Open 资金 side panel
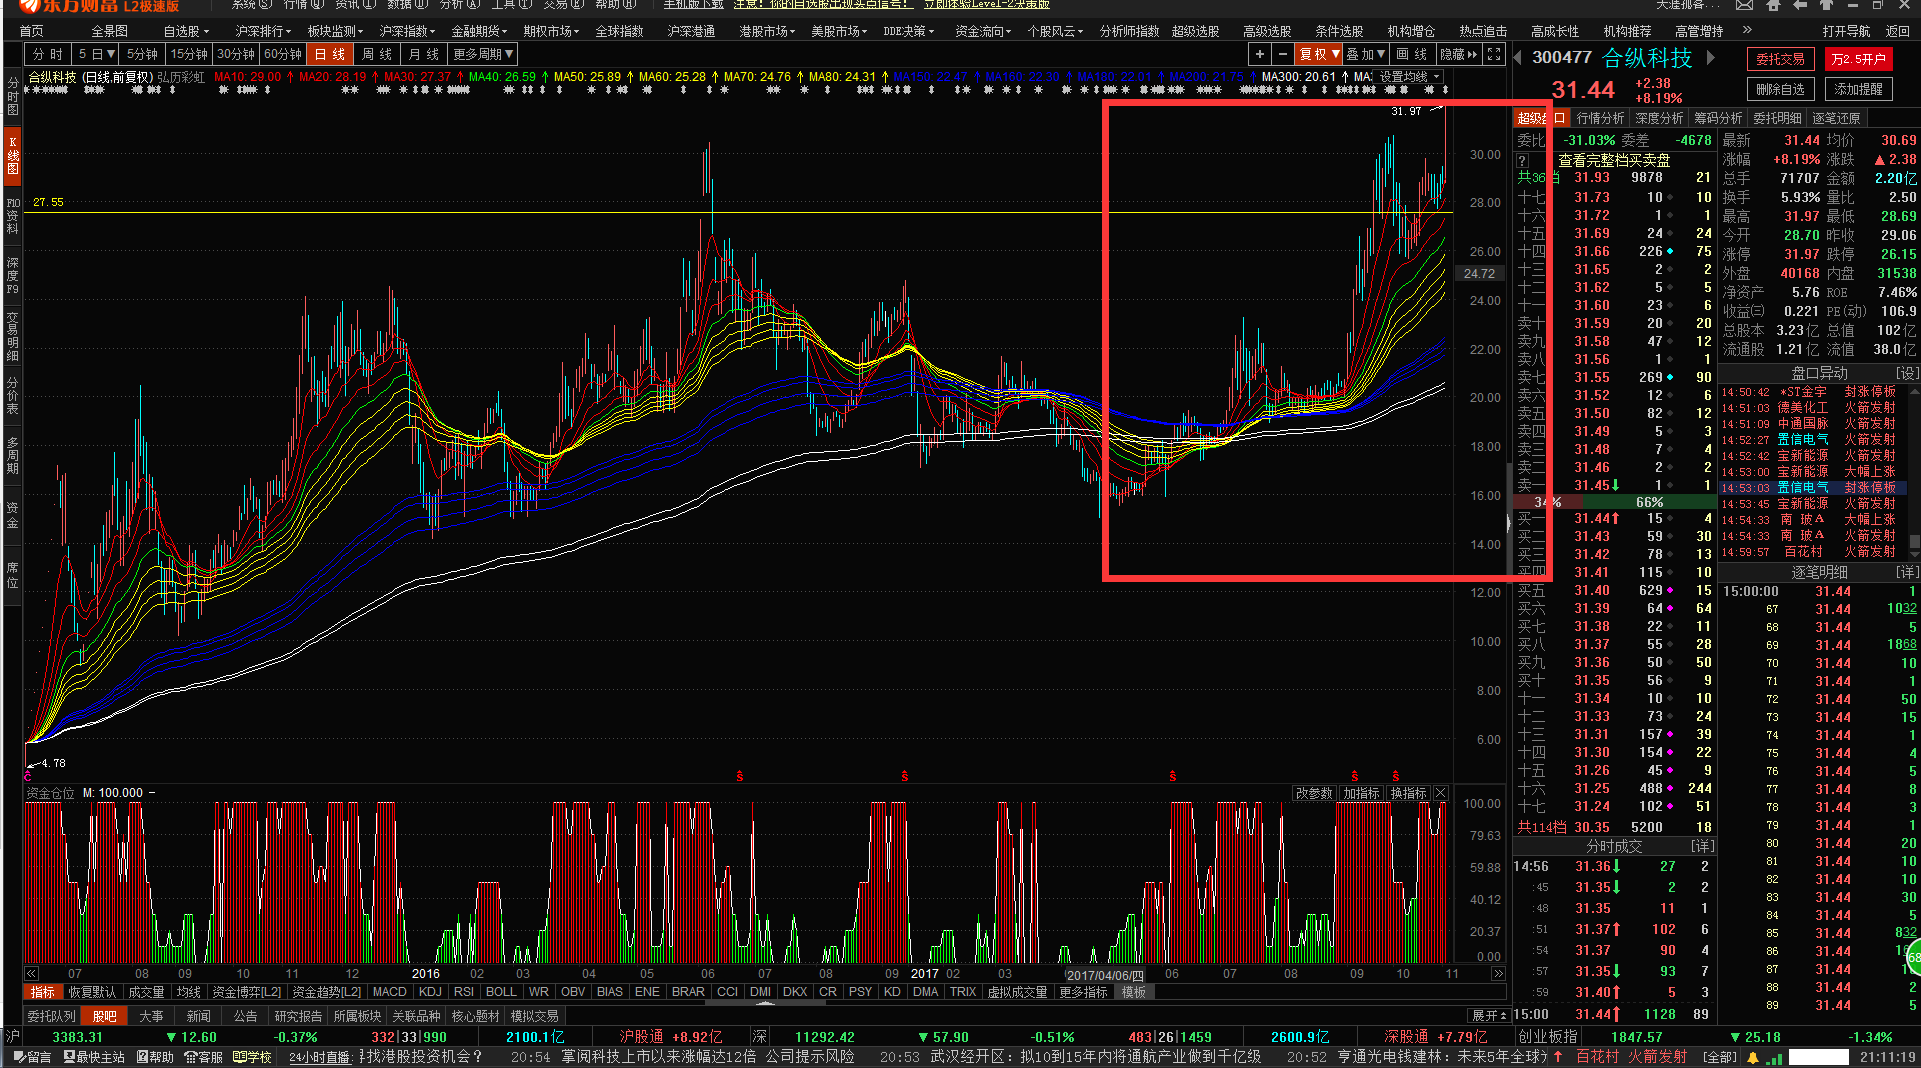 coord(12,514)
